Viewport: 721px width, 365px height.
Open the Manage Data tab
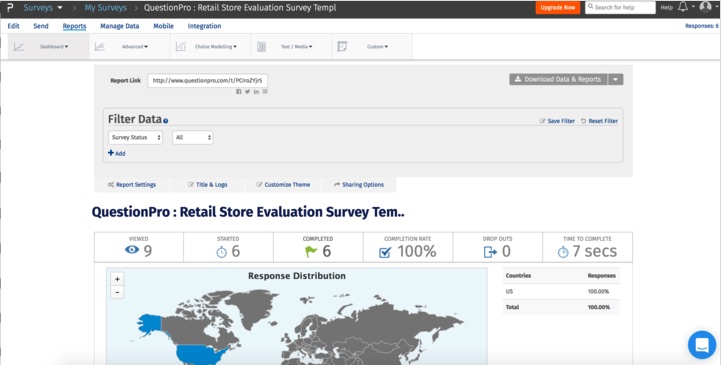point(120,26)
